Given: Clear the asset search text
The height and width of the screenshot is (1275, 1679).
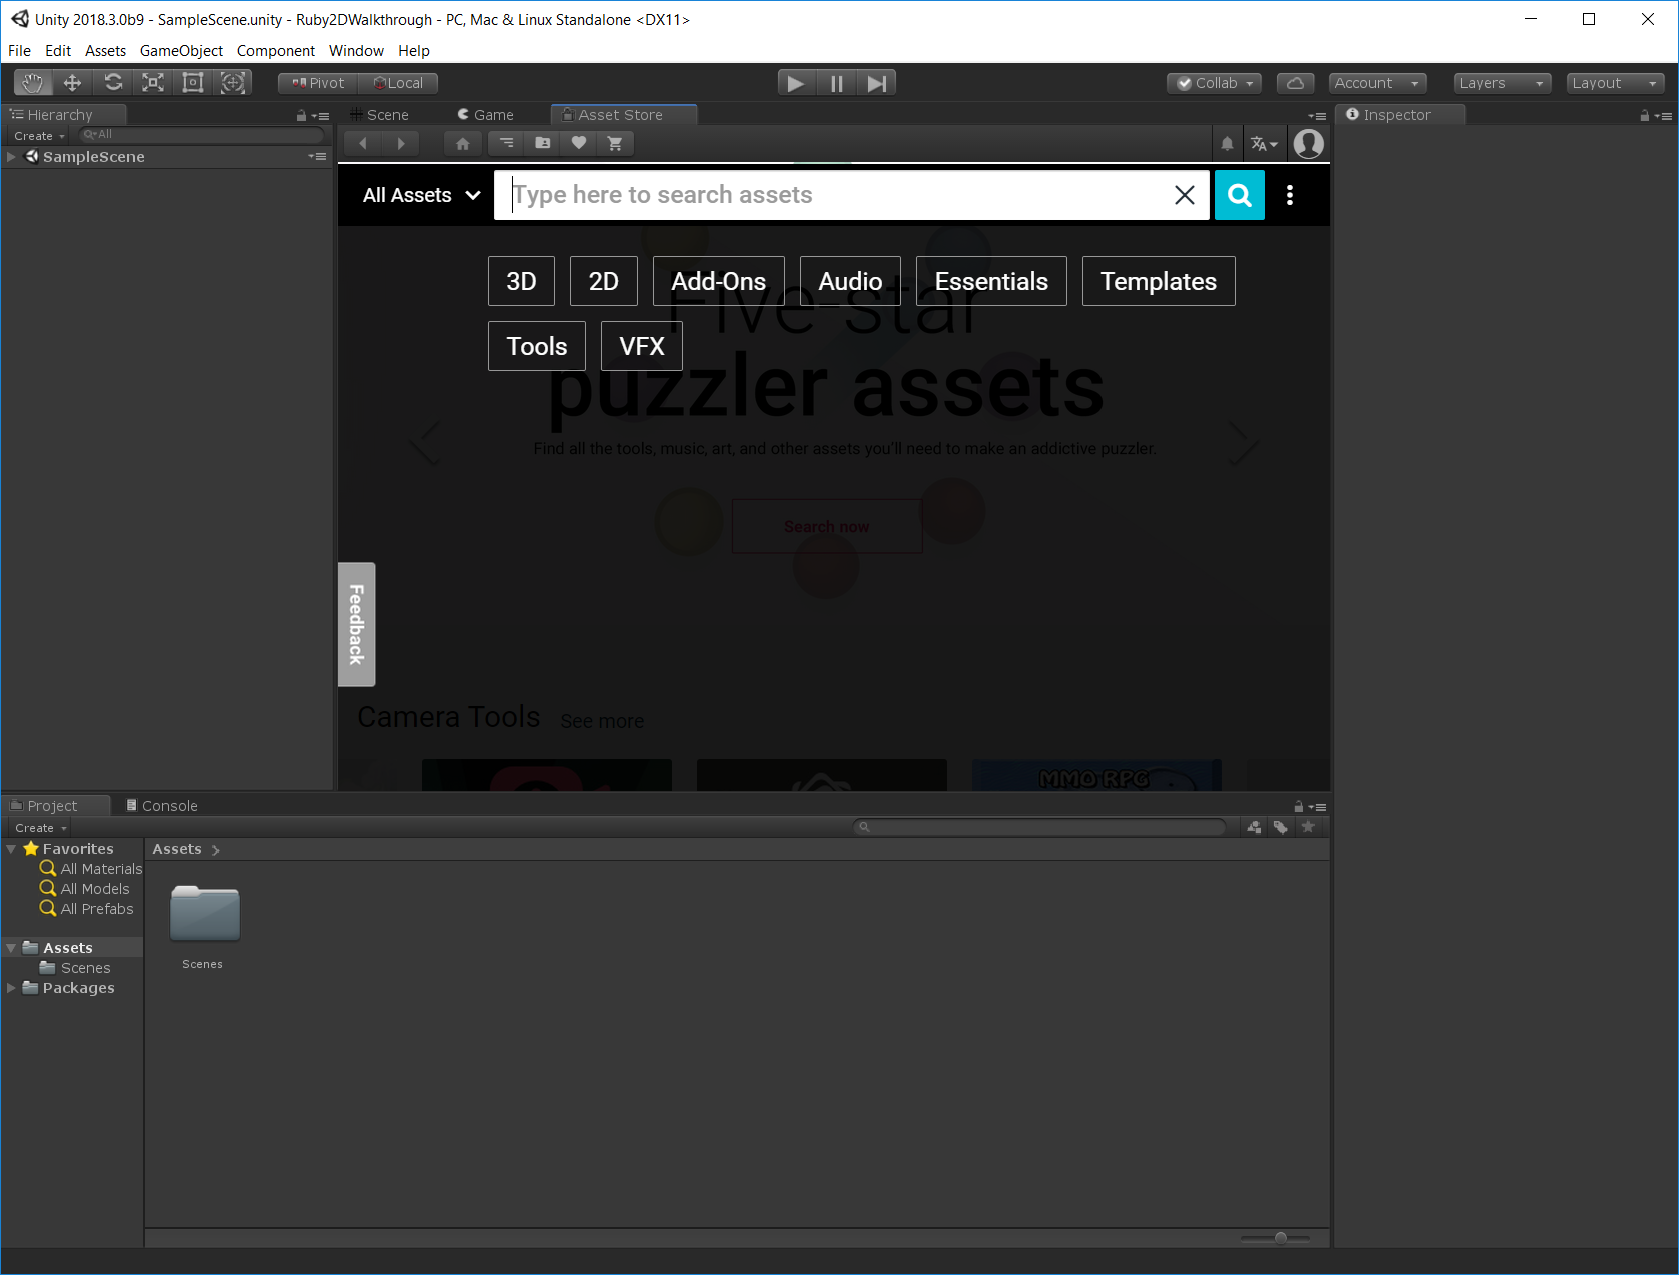Looking at the screenshot, I should (1185, 195).
